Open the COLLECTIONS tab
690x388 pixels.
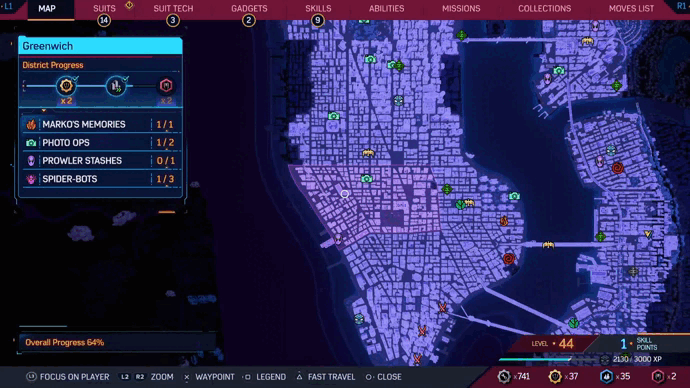click(x=544, y=8)
